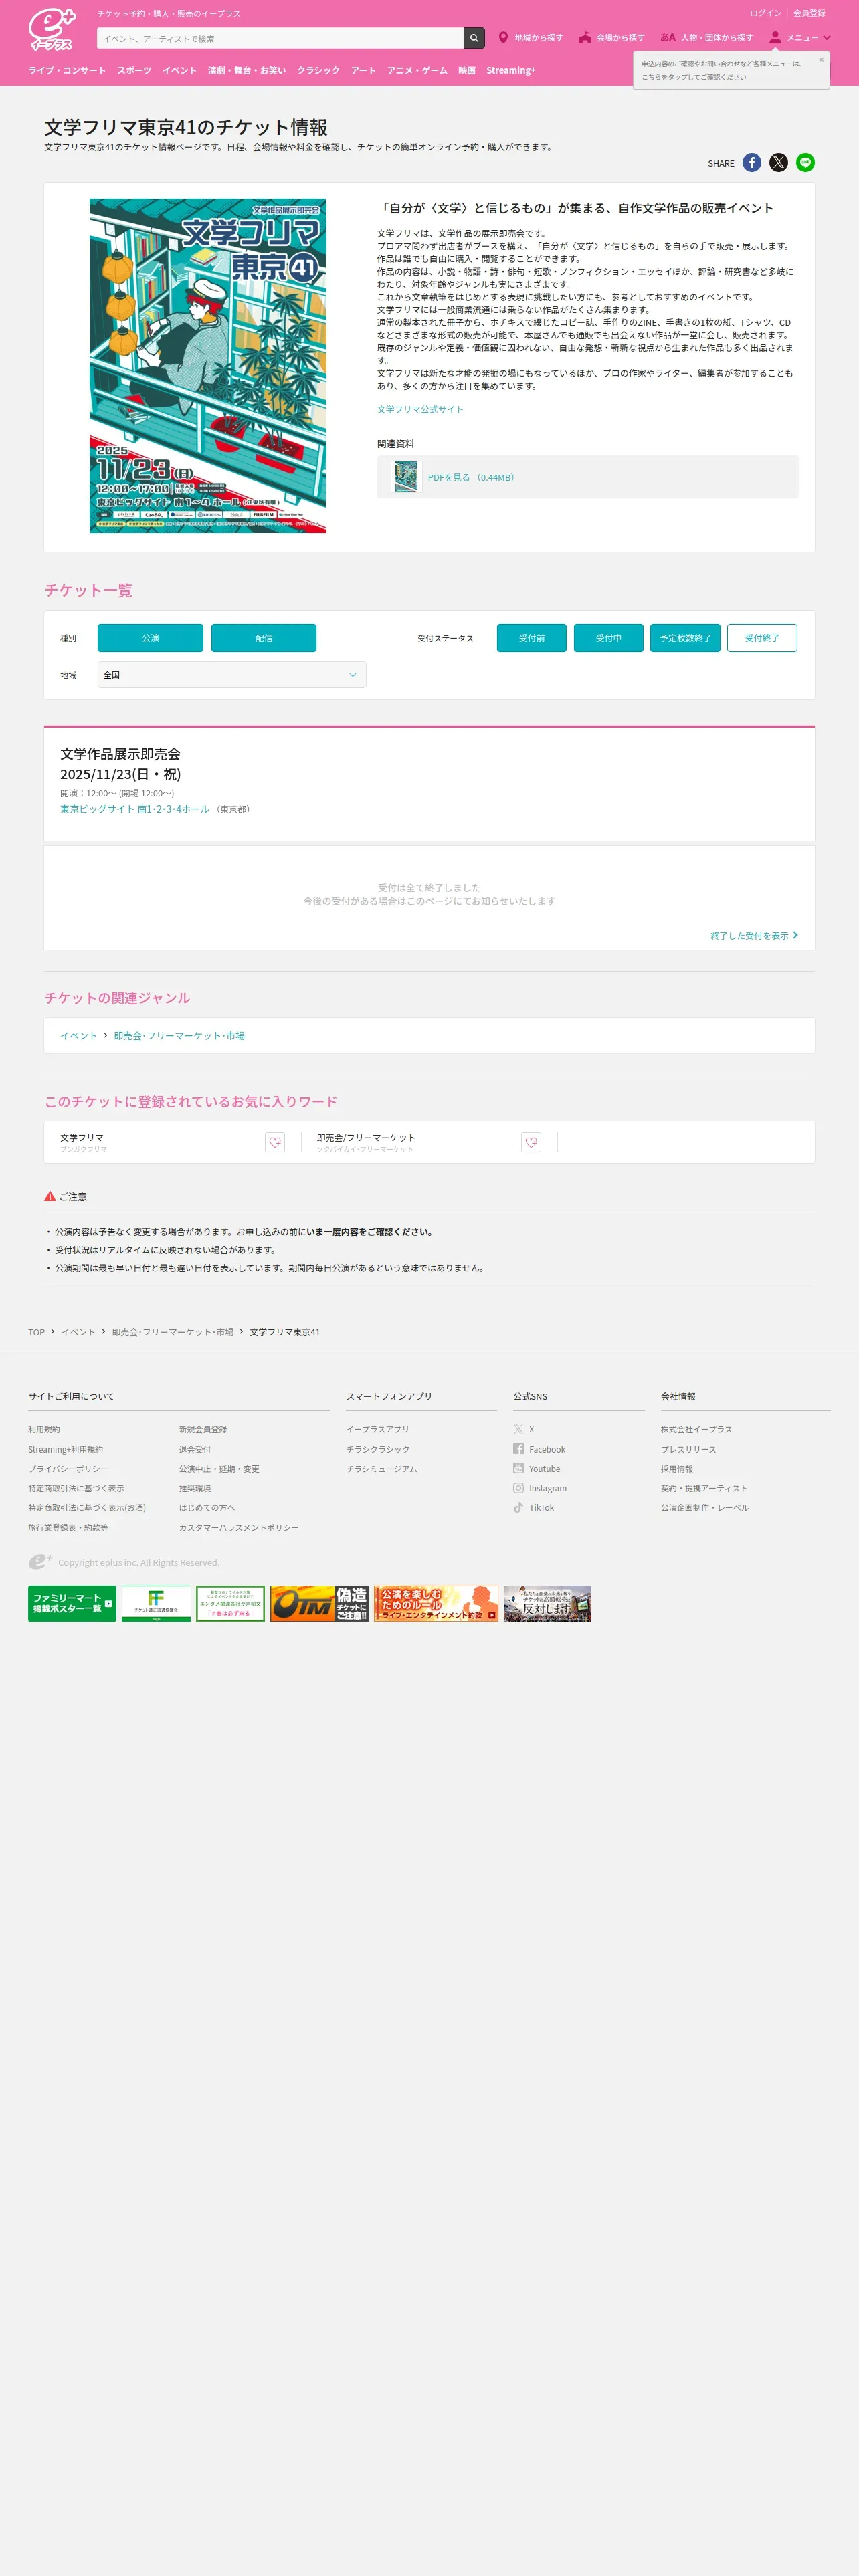
Task: Toggle the 予定枚数終了 status filter
Action: coord(685,638)
